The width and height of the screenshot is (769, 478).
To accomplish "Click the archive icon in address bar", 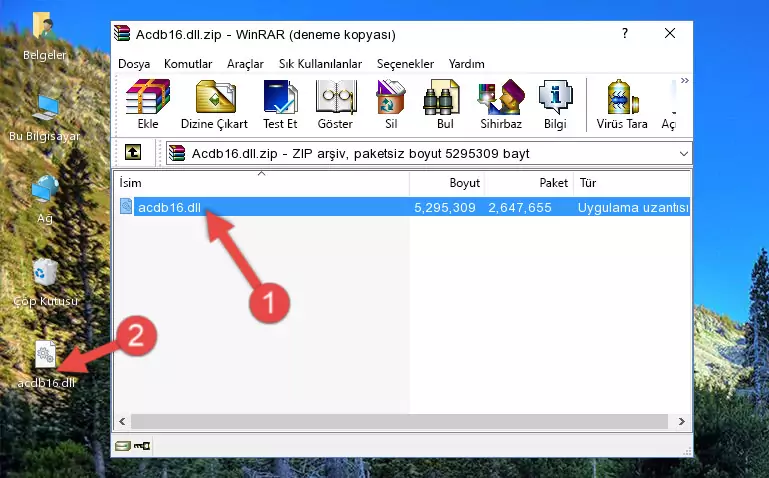I will coord(177,153).
